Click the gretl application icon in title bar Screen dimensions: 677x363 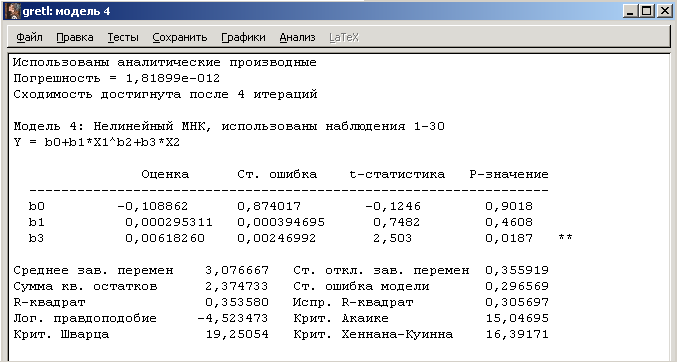point(12,11)
